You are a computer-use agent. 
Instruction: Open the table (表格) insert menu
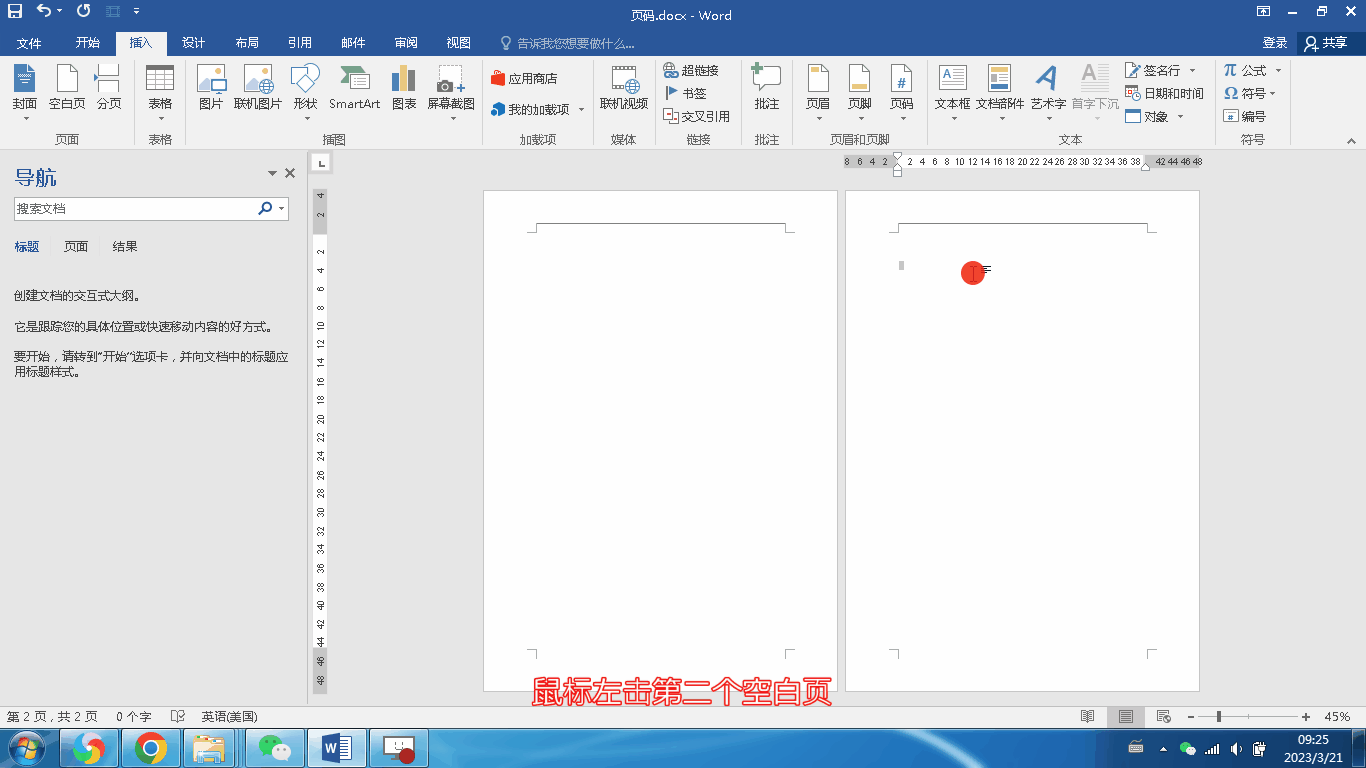(x=160, y=92)
